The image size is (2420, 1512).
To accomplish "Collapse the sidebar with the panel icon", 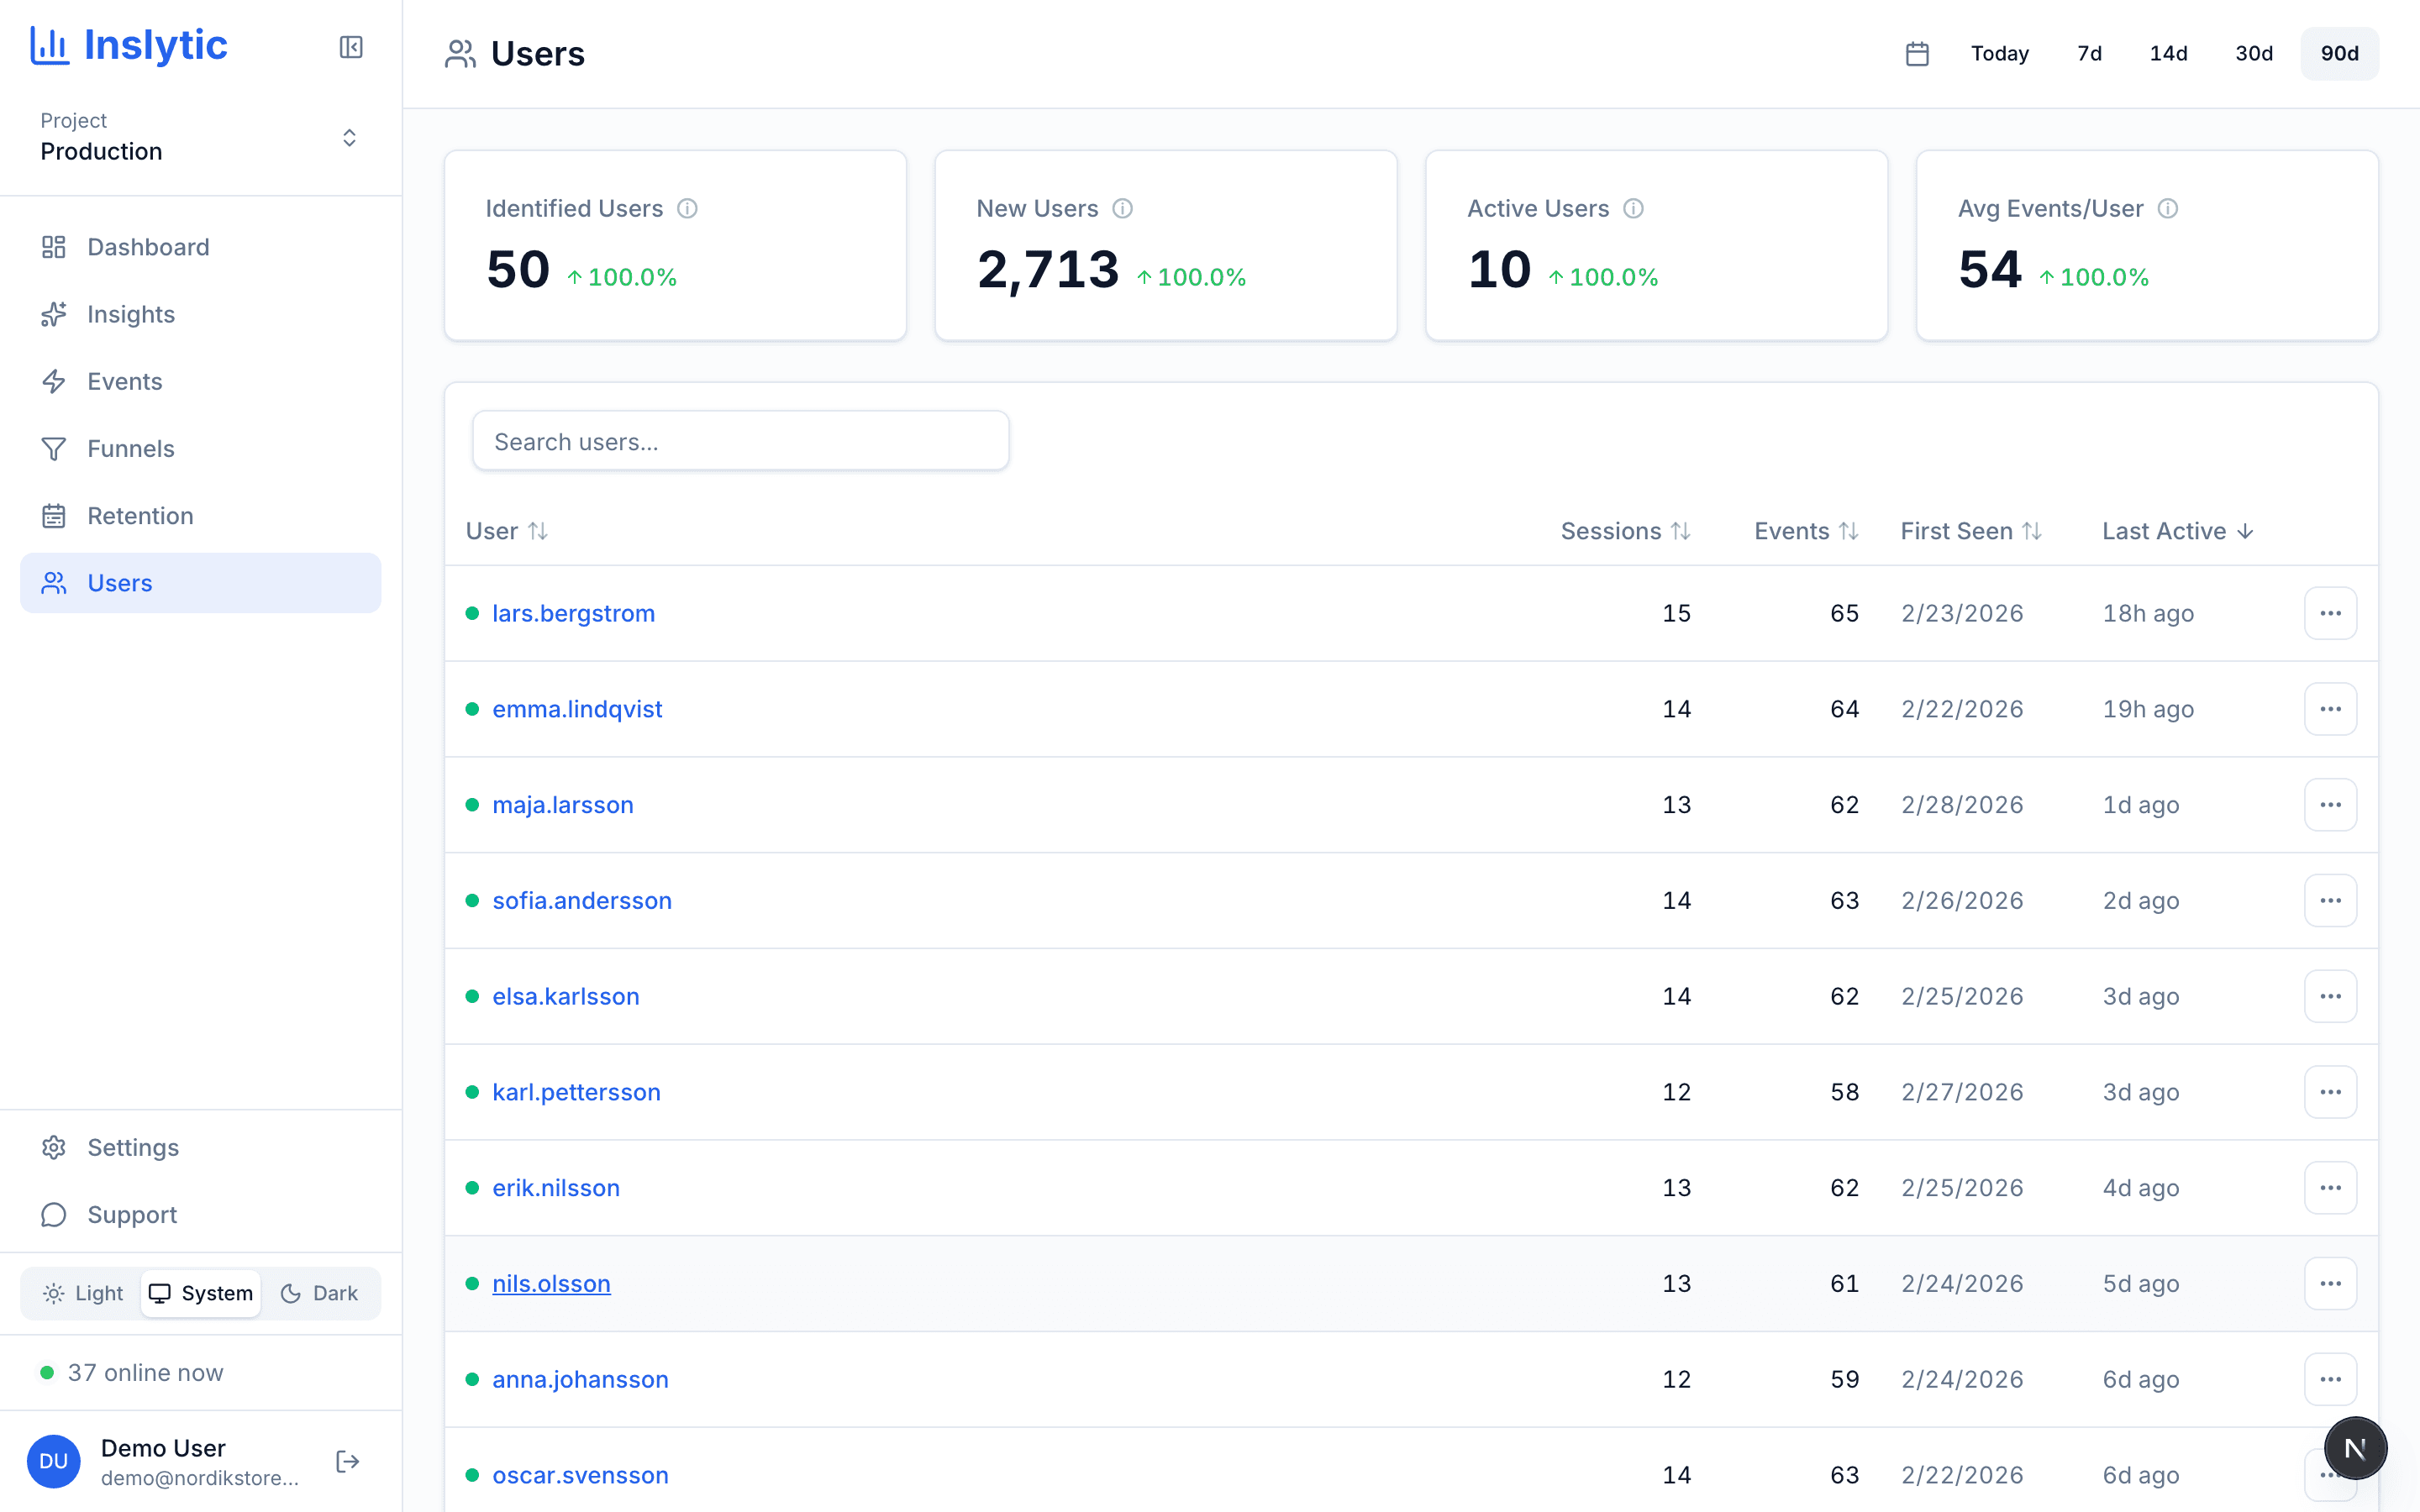I will point(350,47).
